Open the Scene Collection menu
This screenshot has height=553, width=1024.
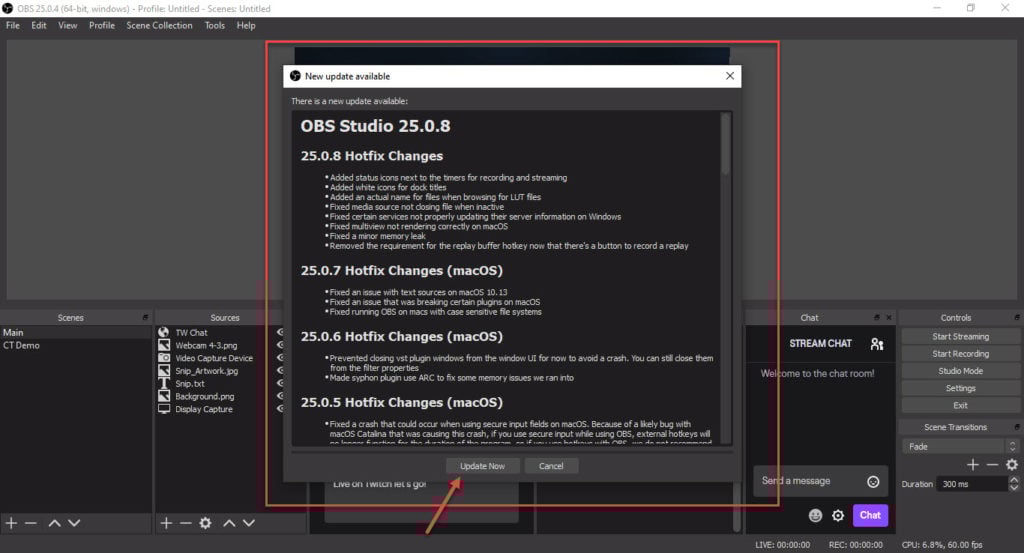coord(159,25)
